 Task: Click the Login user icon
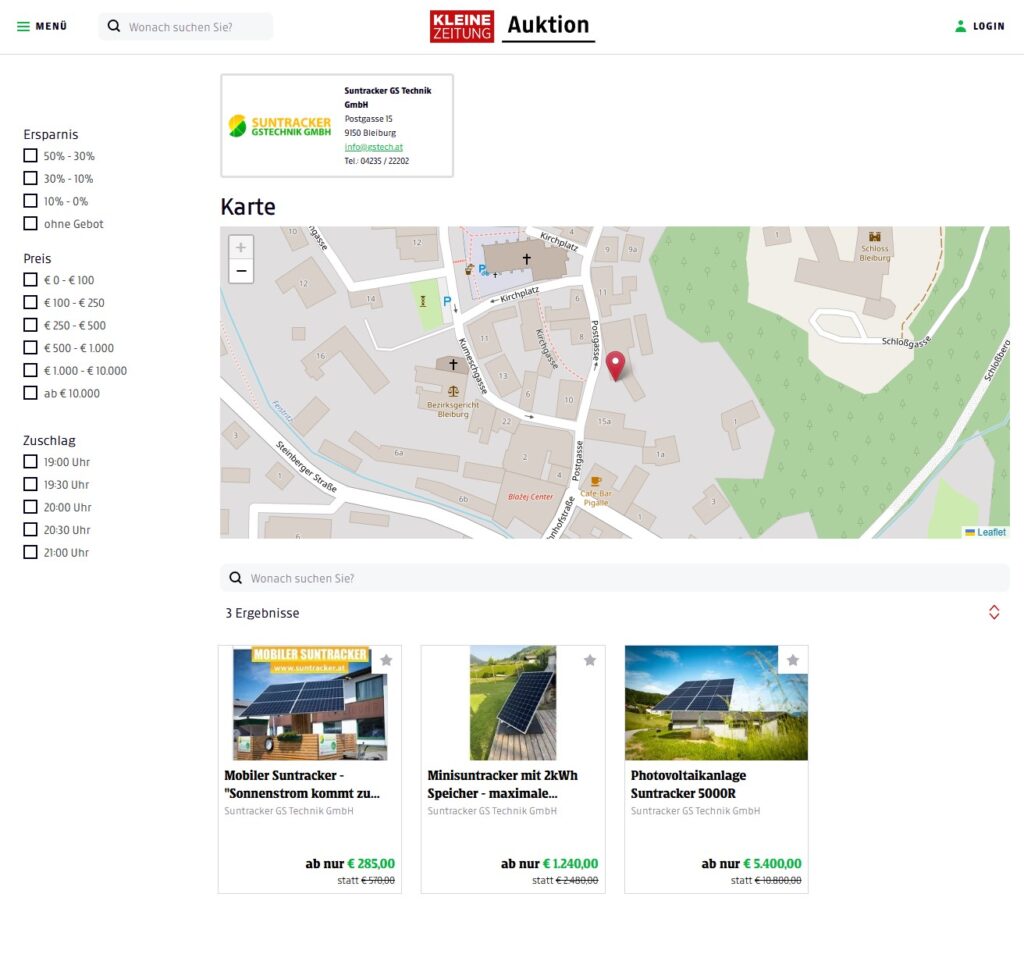[961, 26]
